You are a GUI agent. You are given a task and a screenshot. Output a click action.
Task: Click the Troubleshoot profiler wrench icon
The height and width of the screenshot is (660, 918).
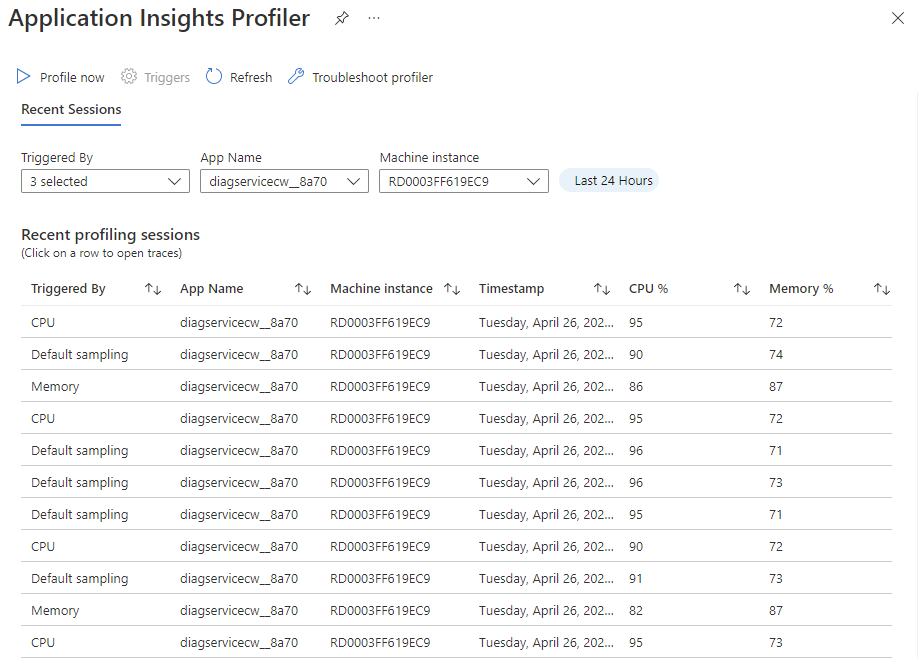point(296,77)
